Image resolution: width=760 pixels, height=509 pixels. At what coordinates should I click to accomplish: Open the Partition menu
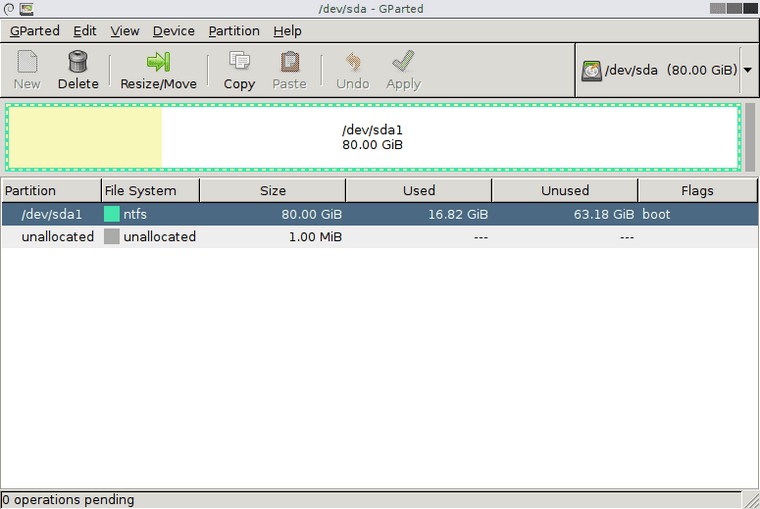pos(234,31)
